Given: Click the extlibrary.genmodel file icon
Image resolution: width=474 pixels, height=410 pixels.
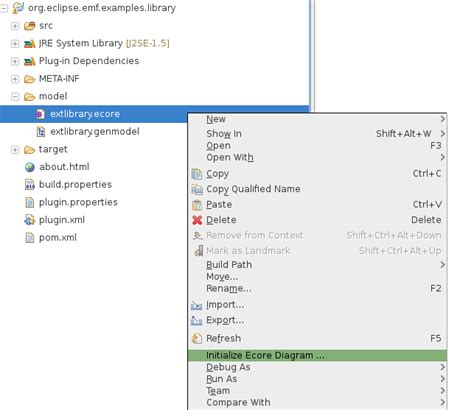Looking at the screenshot, I should pos(40,132).
